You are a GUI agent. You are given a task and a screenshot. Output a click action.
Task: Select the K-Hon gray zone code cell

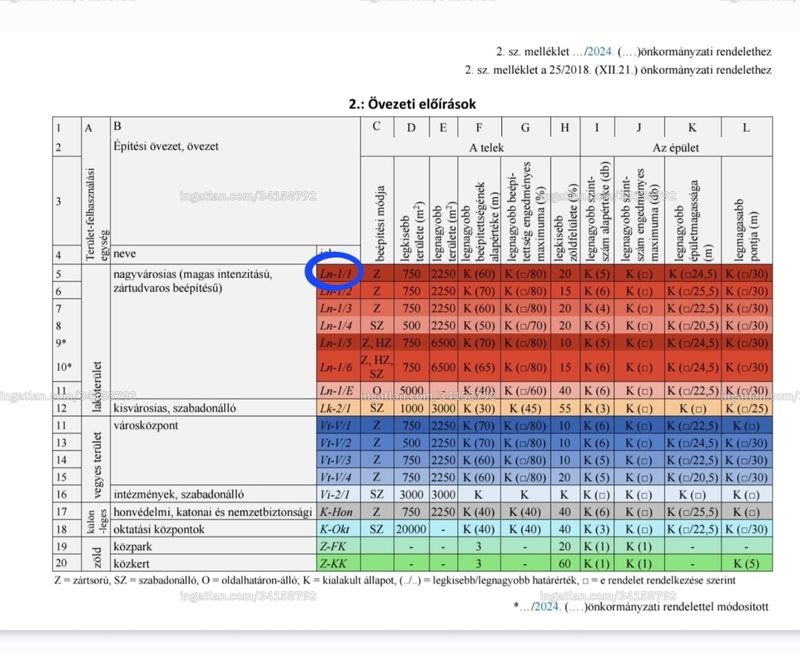click(336, 512)
